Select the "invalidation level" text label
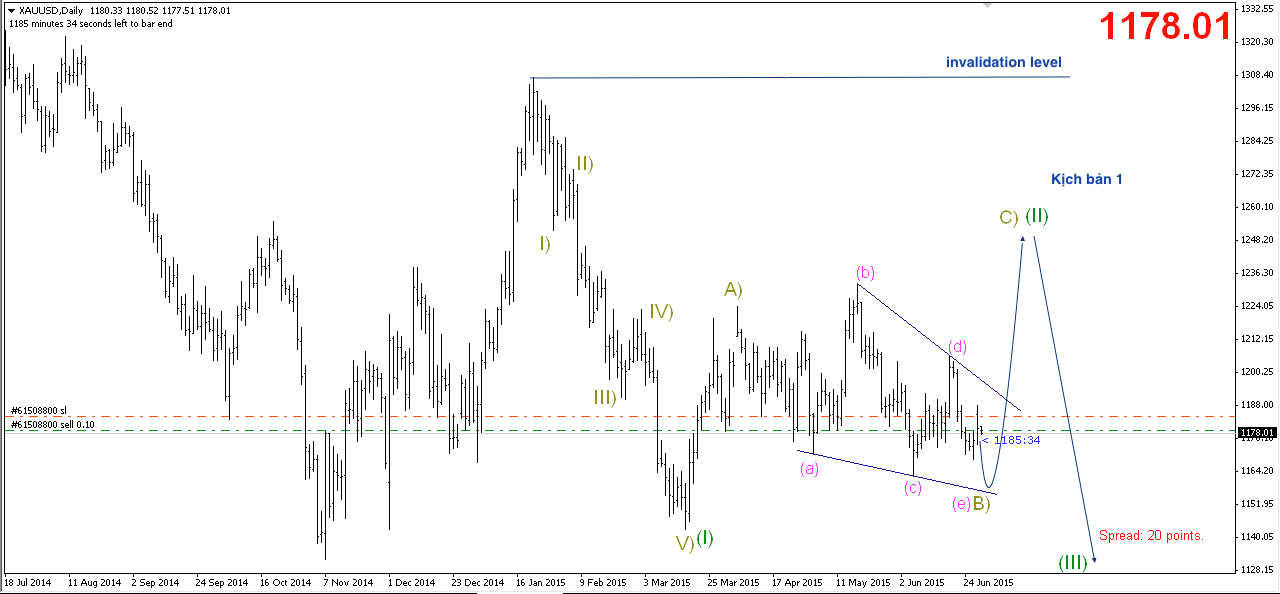The width and height of the screenshot is (1280, 594). point(1003,62)
